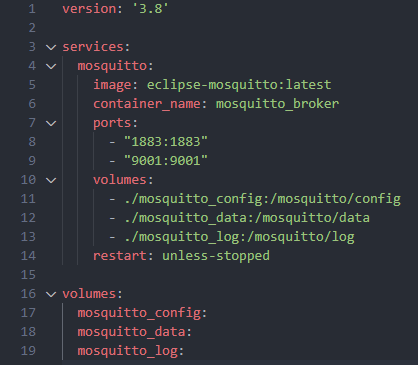Fold the line 10 volumes chevron
Viewport: 418px width, 365px height.
51,180
